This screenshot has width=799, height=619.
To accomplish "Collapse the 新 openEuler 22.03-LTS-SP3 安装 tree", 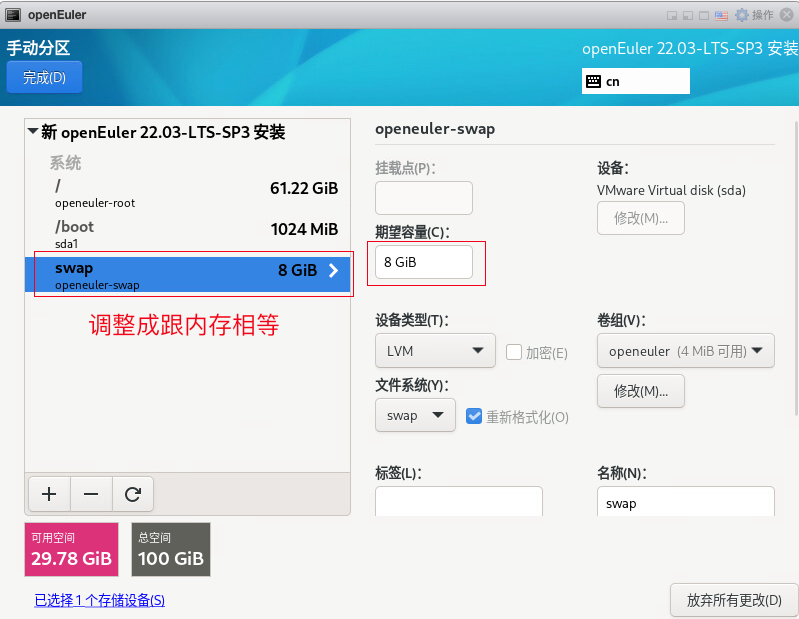I will click(33, 131).
